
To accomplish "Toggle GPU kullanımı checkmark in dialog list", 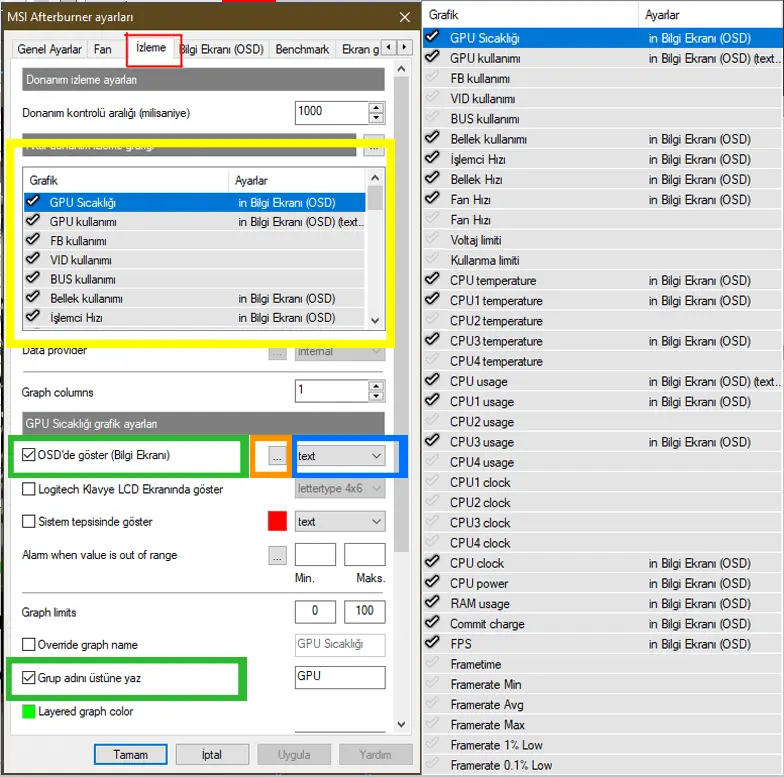I will pos(33,220).
